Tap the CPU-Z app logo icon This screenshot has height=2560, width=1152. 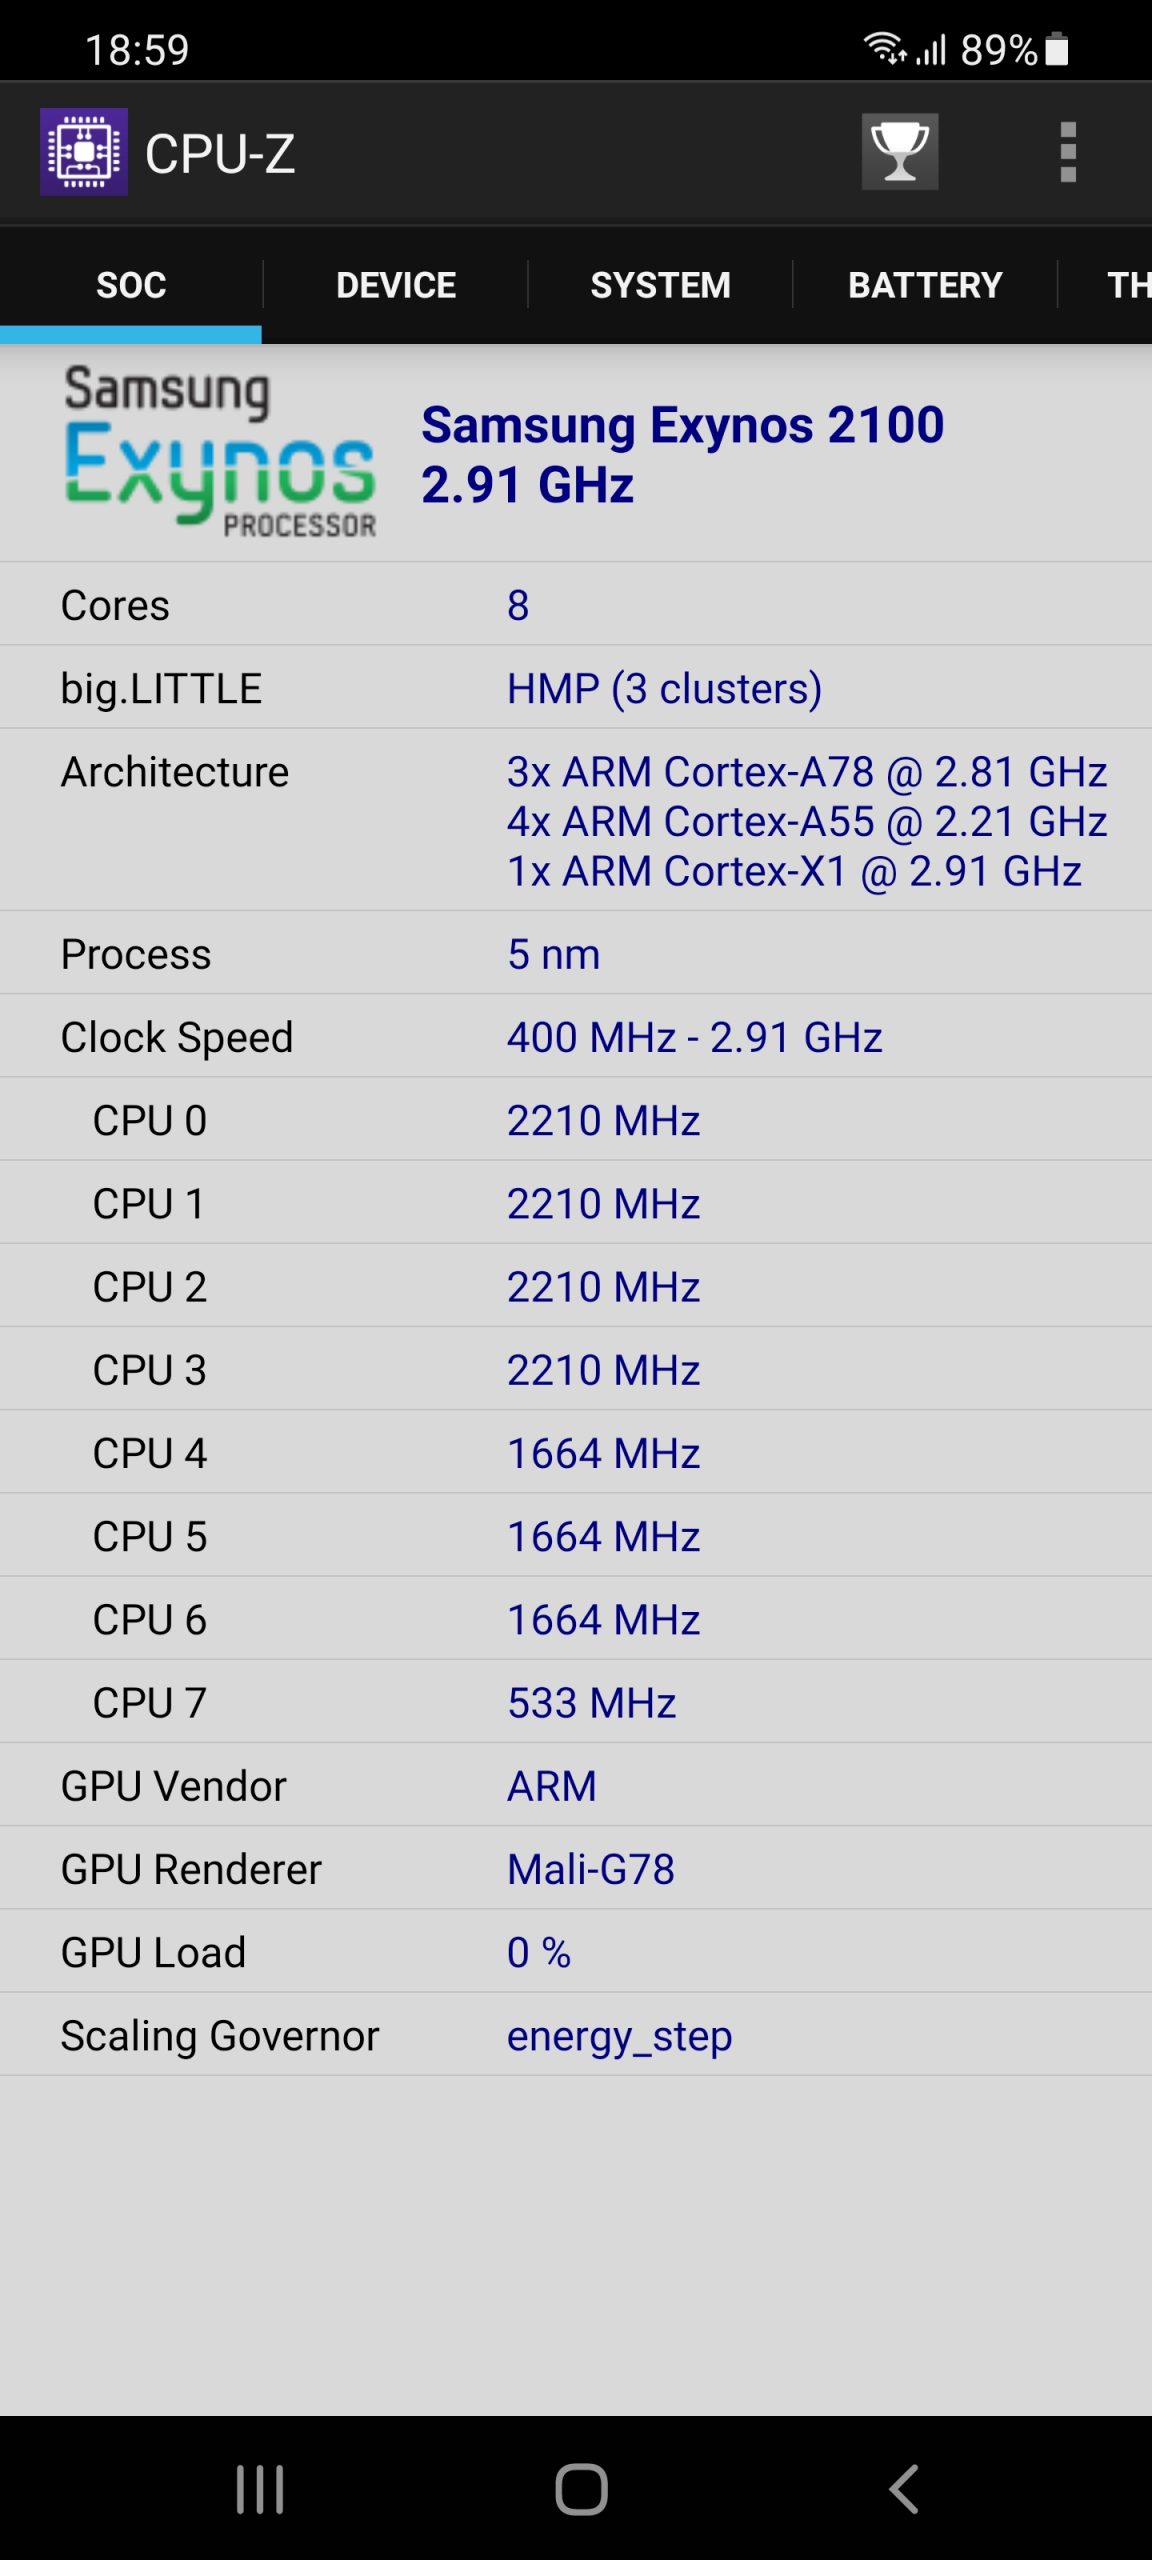[84, 152]
